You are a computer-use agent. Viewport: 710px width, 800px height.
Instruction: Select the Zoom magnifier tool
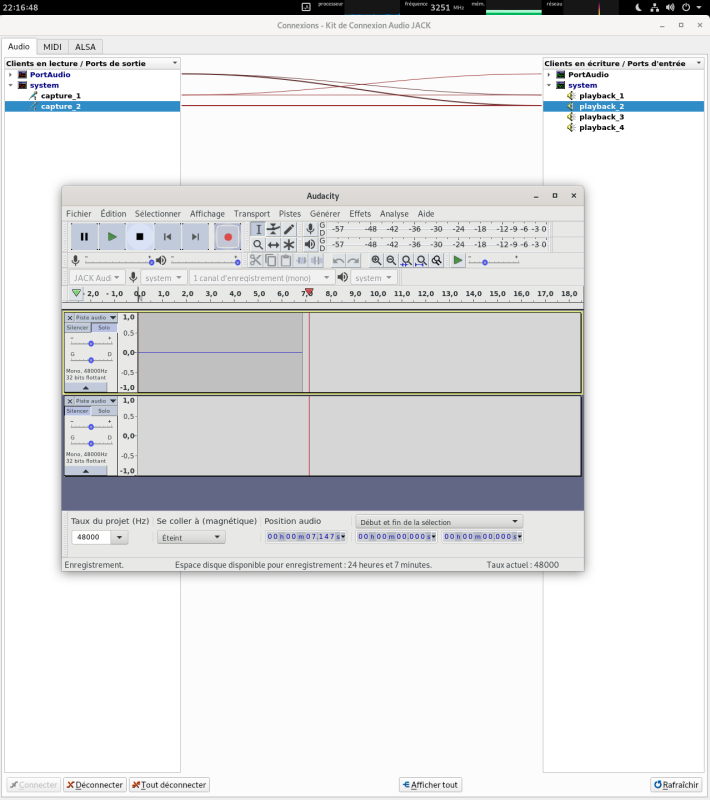258,245
